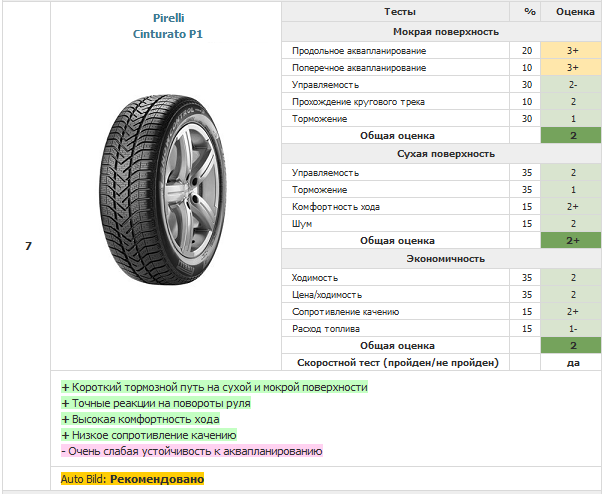
Task: Select 'Скоростной тест (пройден/не пройден)' label
Action: [x=398, y=363]
